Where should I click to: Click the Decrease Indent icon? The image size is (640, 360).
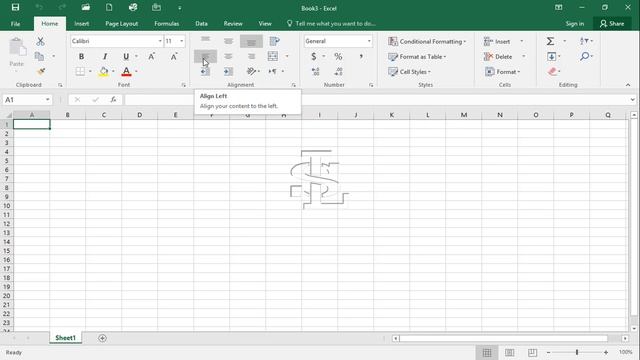point(205,71)
